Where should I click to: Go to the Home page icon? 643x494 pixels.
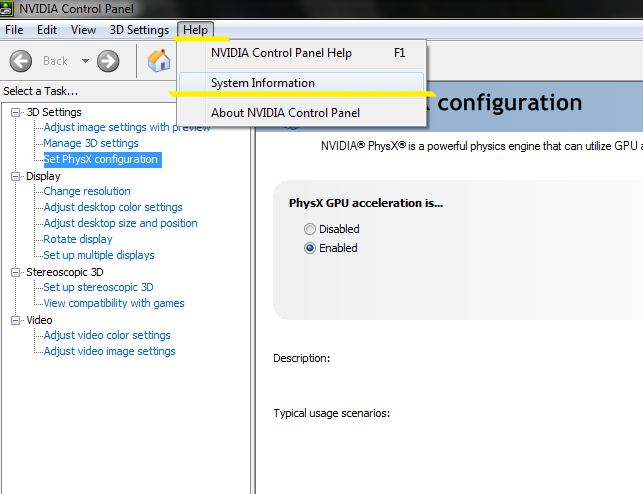[159, 61]
